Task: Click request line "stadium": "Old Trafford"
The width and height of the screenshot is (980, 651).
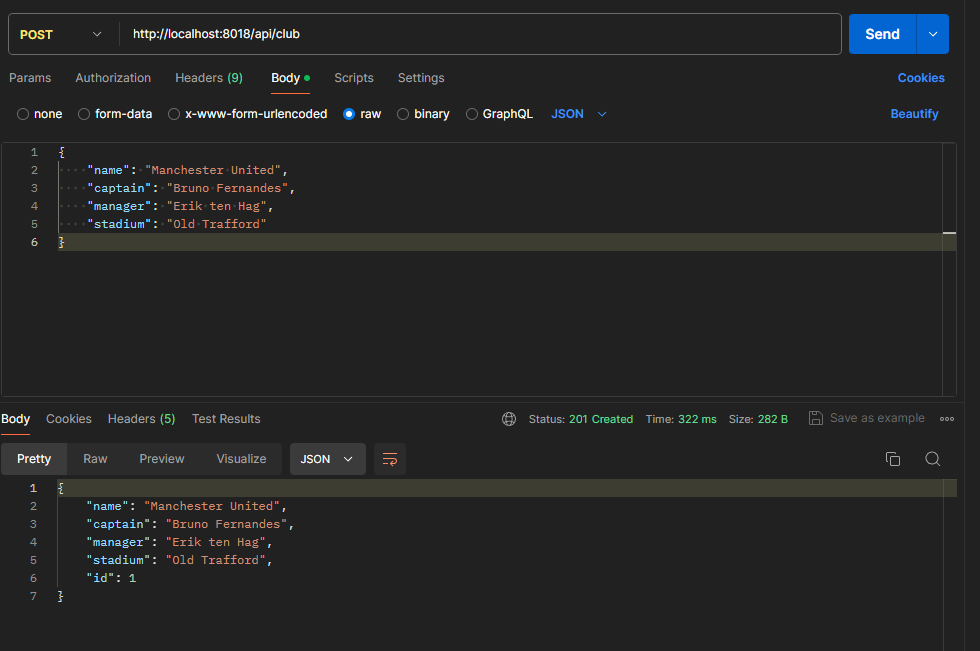Action: [177, 224]
